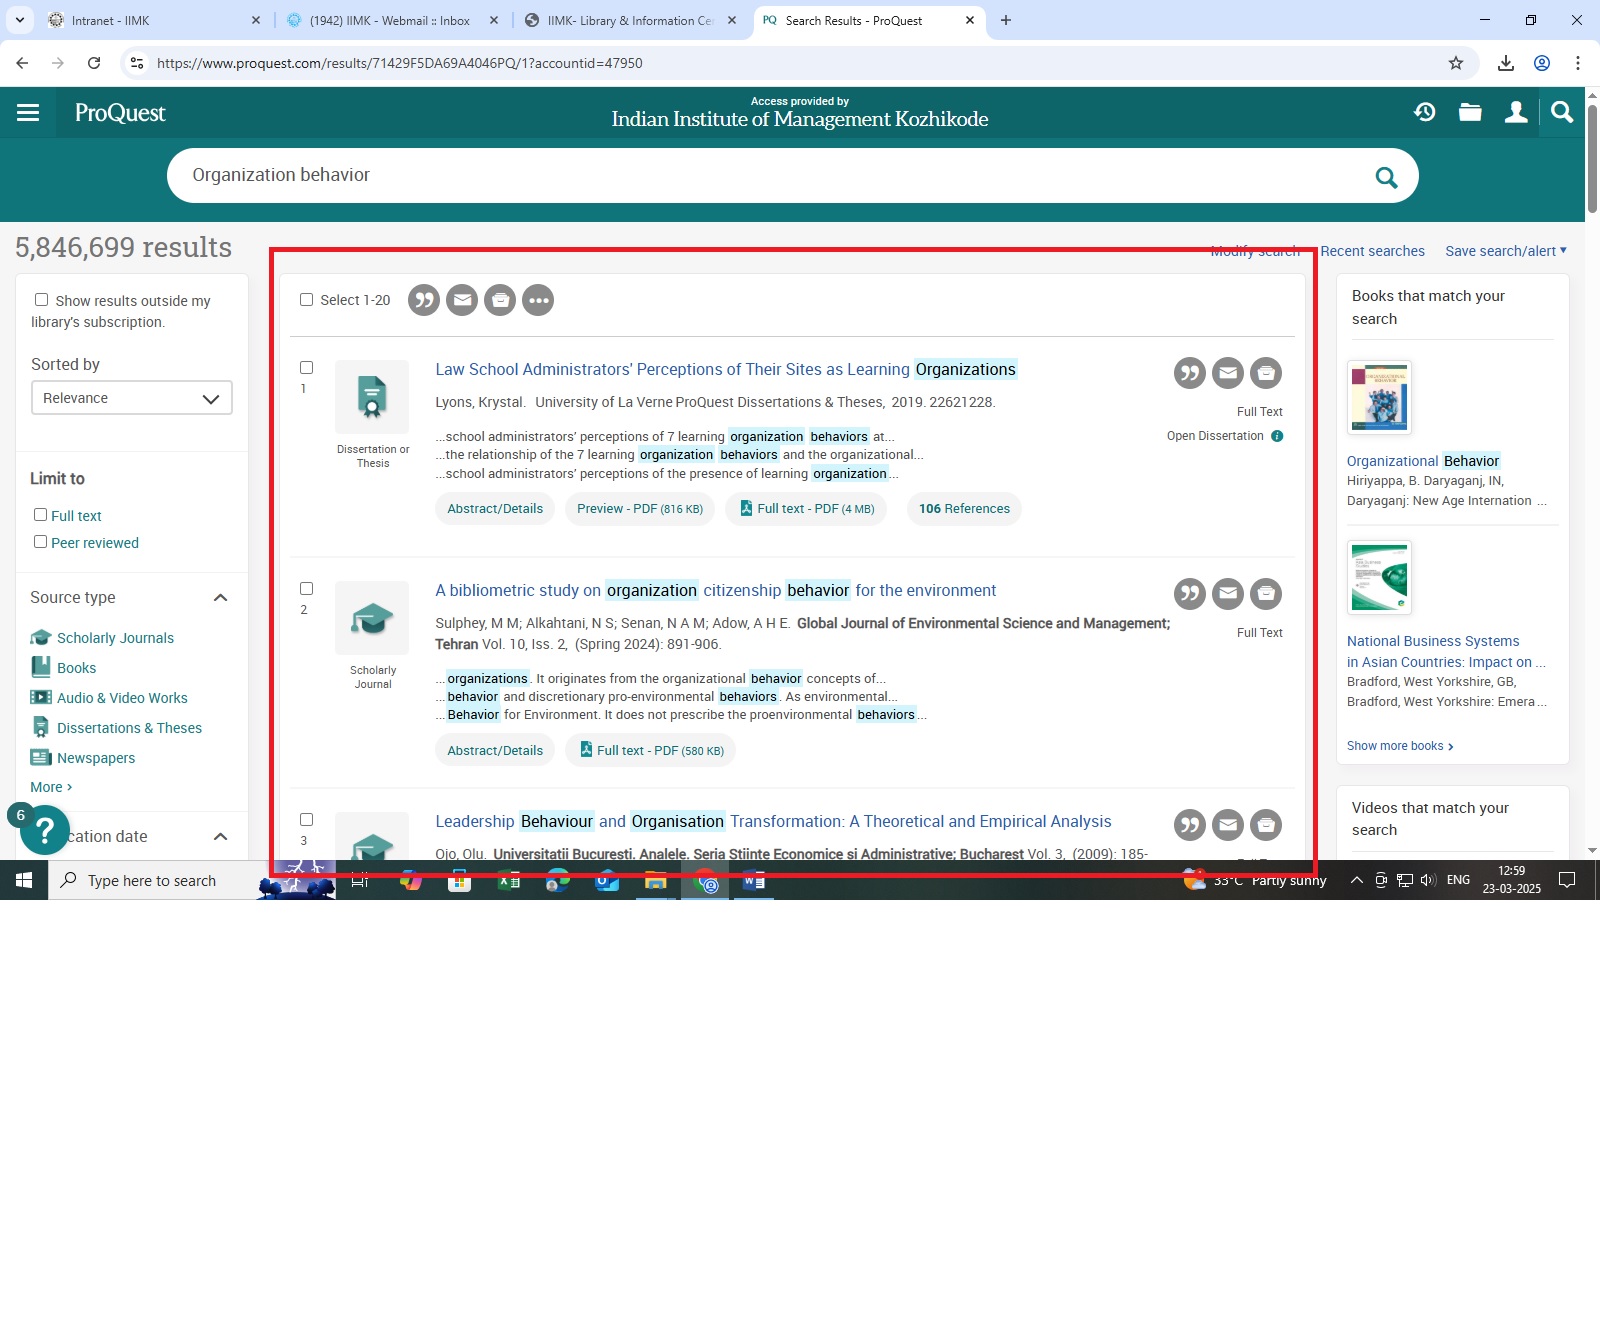This screenshot has height=1320, width=1600.
Task: Open the ProQuest hamburger menu
Action: 28,113
